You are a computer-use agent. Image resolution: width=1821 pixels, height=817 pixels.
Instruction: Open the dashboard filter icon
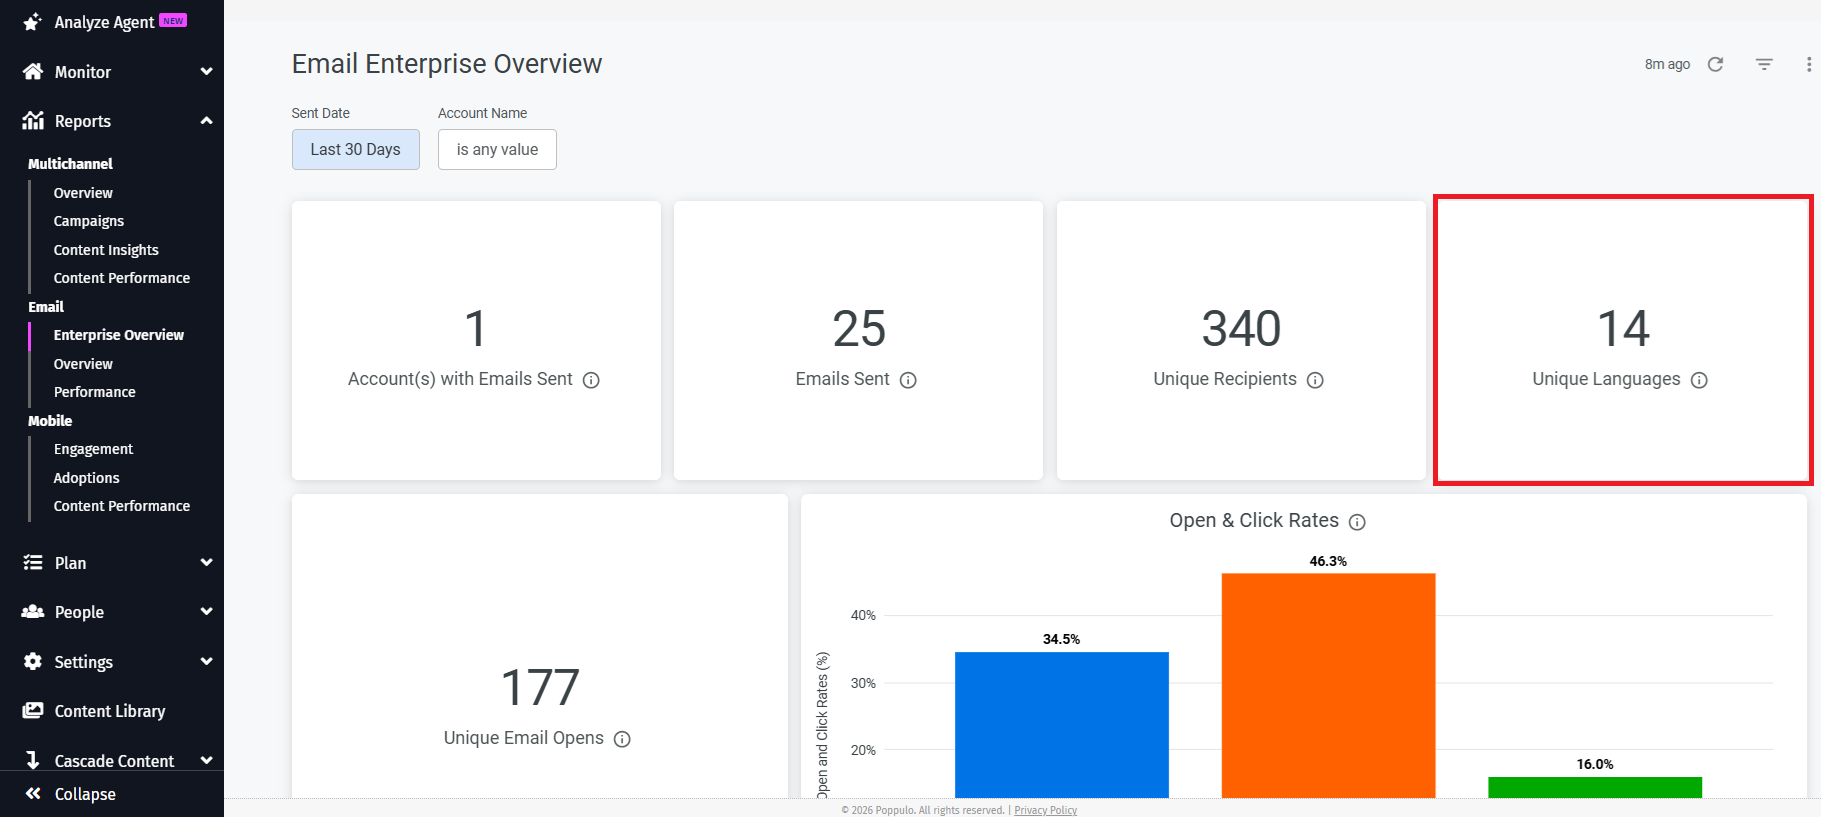[1764, 64]
